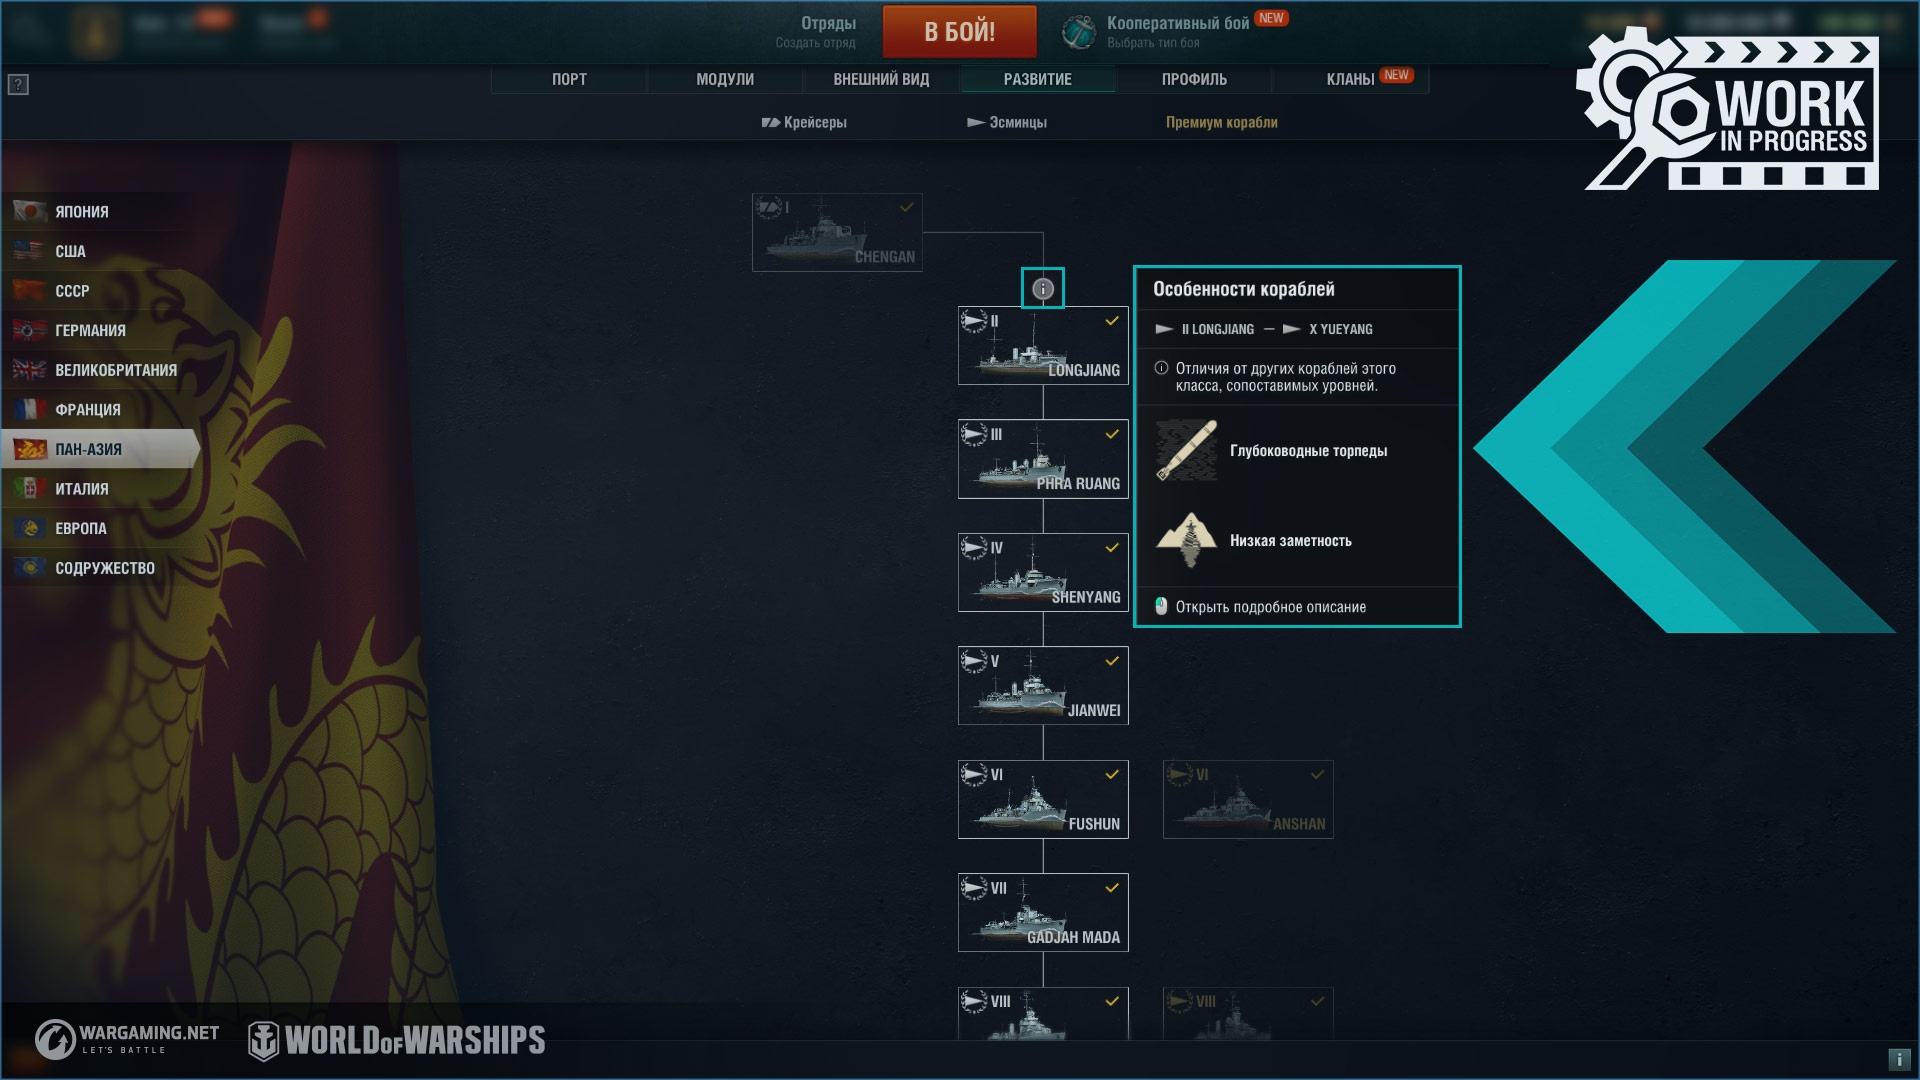Filter tech tree by Крейсеры
Viewport: 1920px width, 1080px height.
click(x=804, y=122)
